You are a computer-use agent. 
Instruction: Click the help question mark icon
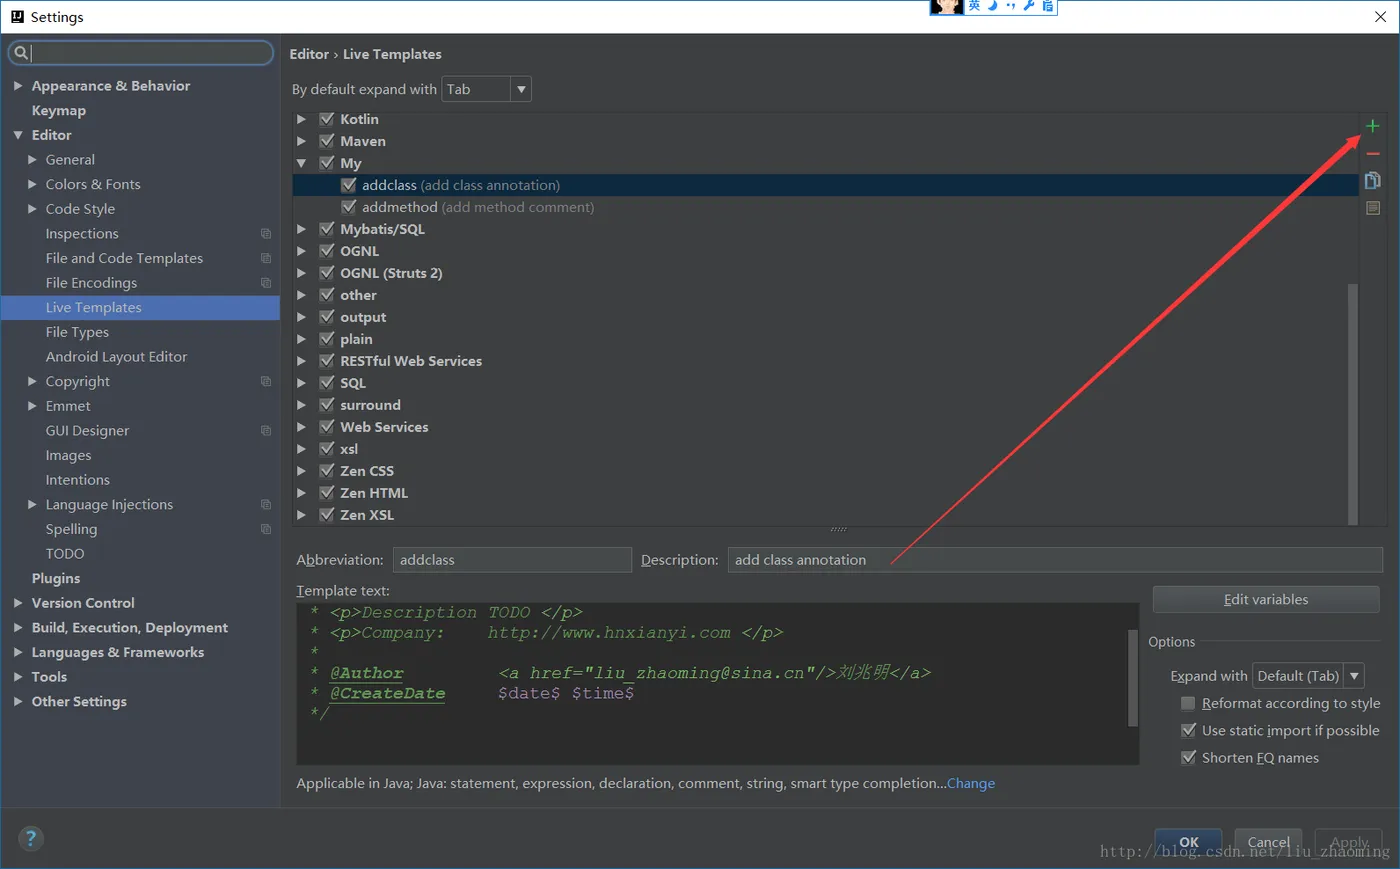31,838
